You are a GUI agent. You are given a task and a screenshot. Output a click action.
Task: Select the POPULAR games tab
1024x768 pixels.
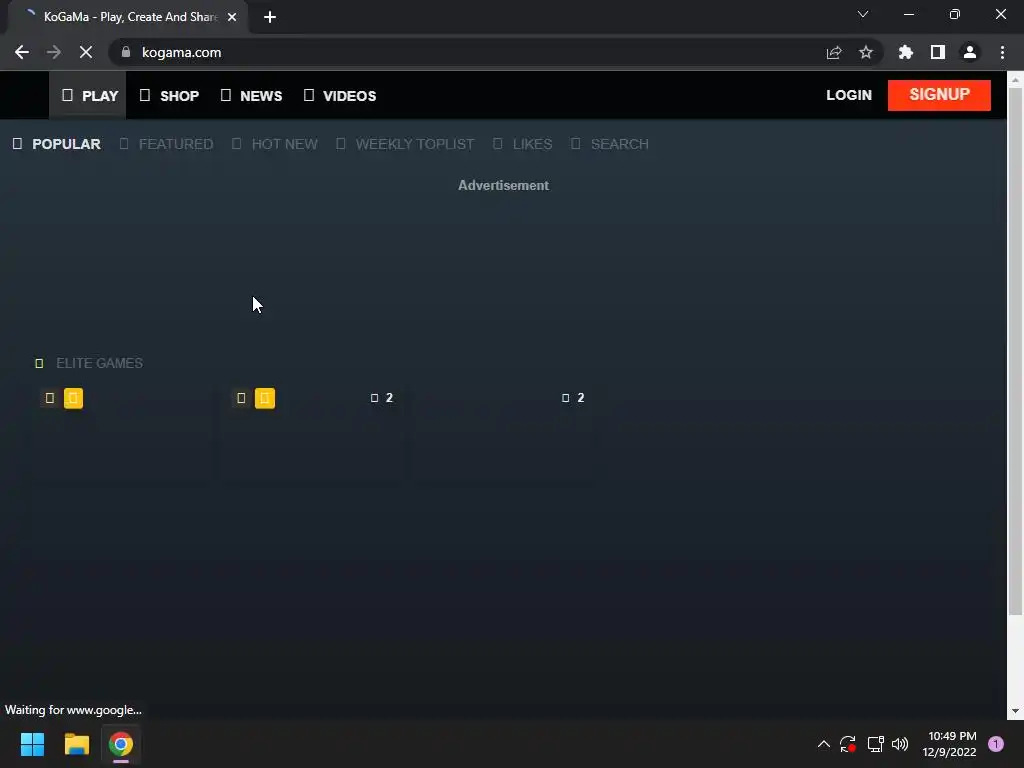[57, 144]
